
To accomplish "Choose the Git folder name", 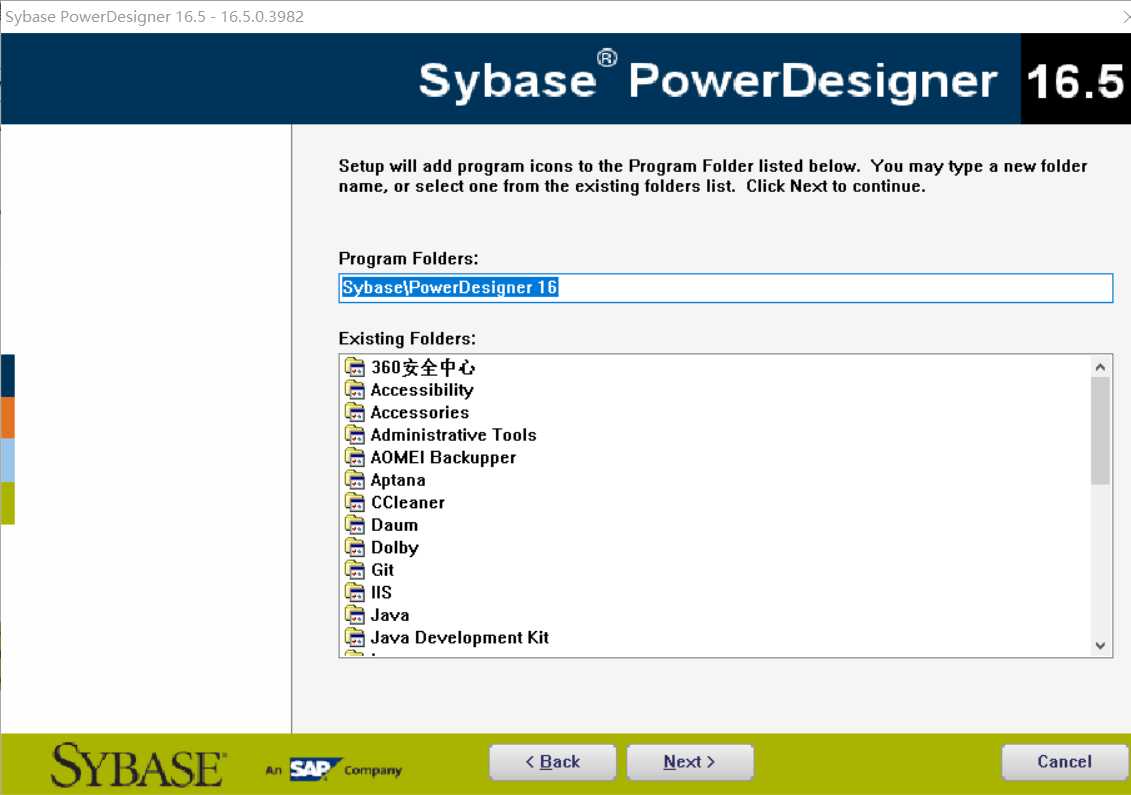I will click(x=383, y=570).
